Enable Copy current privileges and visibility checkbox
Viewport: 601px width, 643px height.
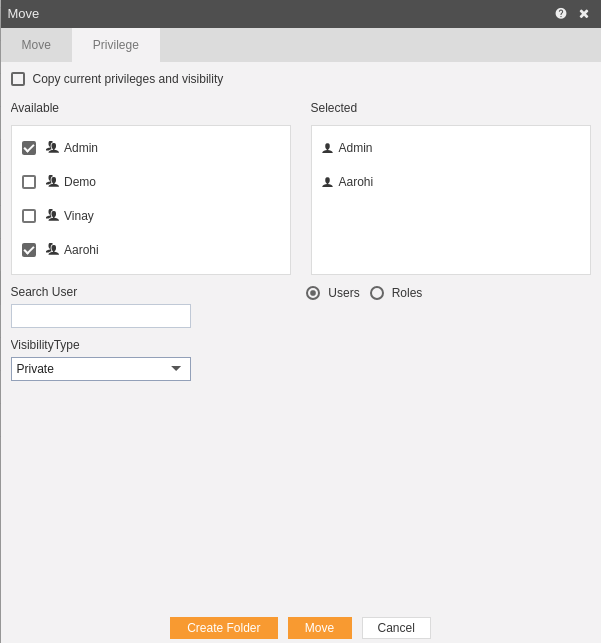coord(18,79)
